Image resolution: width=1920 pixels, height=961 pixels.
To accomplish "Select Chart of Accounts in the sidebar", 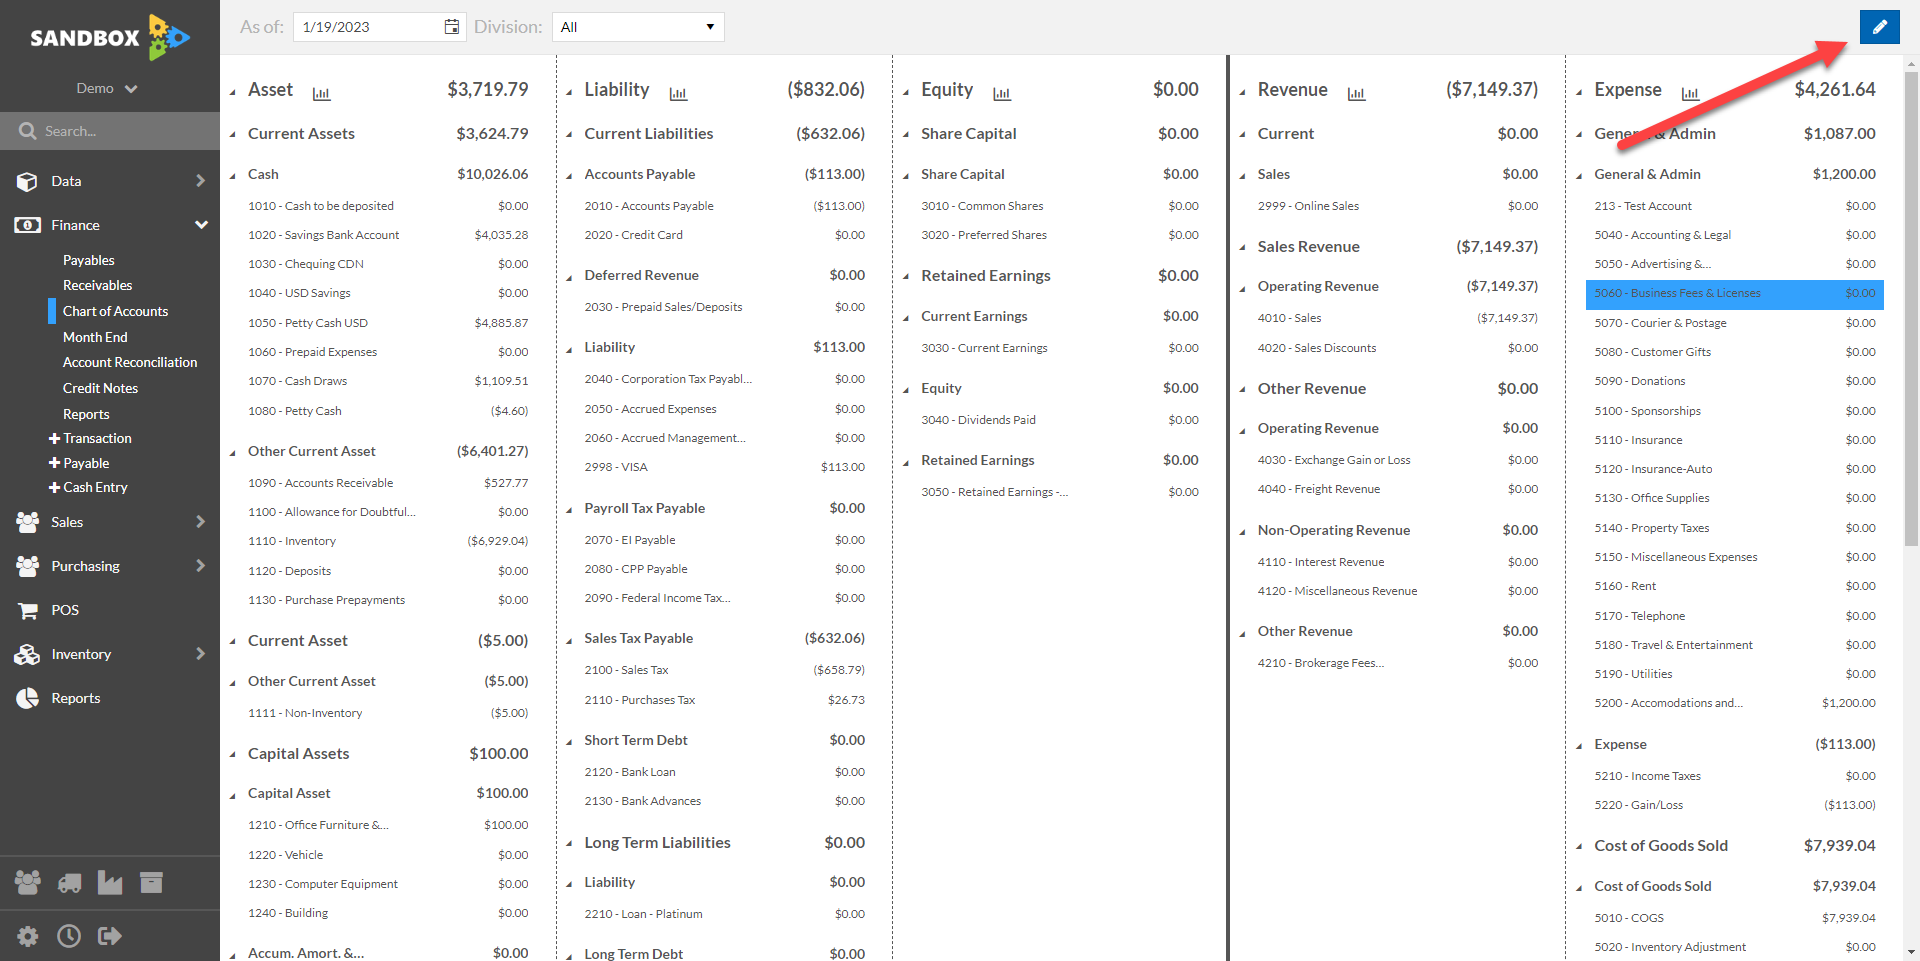I will tap(115, 311).
